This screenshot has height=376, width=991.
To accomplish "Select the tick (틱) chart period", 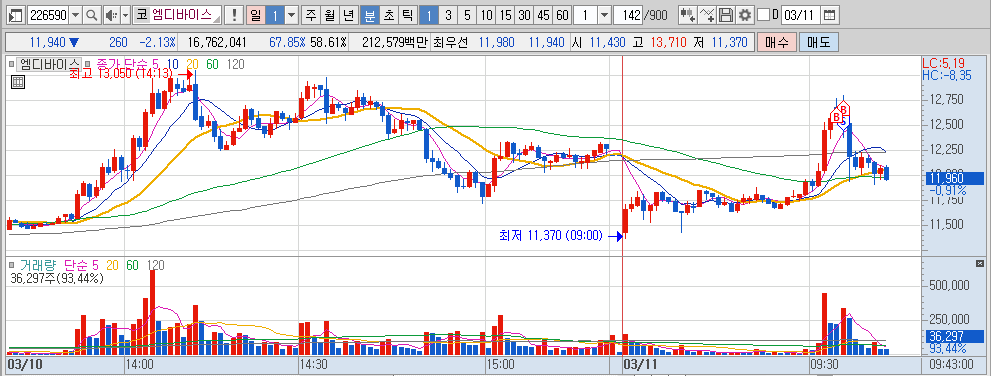I will point(408,15).
